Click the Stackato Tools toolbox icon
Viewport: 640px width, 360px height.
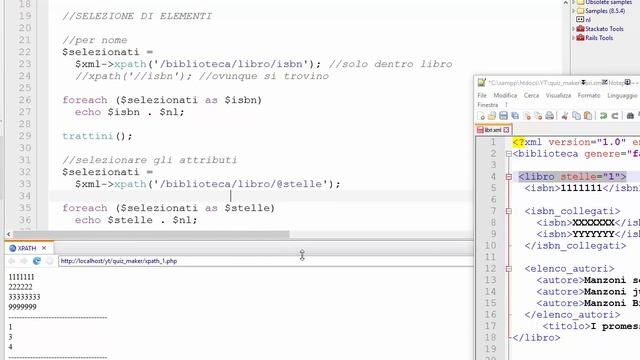[x=580, y=29]
